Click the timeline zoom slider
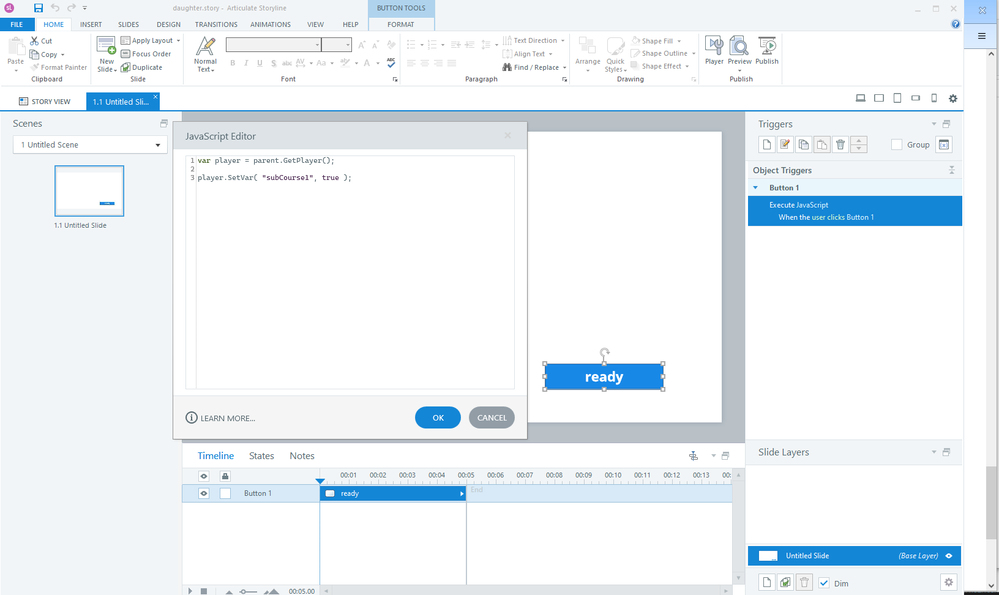 click(248, 592)
